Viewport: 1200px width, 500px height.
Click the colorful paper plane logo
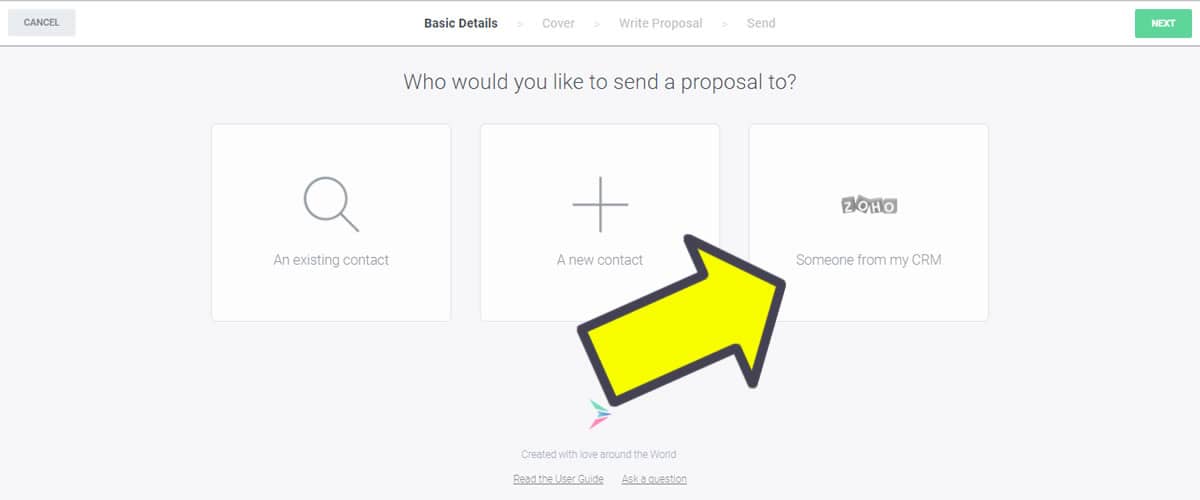[599, 413]
